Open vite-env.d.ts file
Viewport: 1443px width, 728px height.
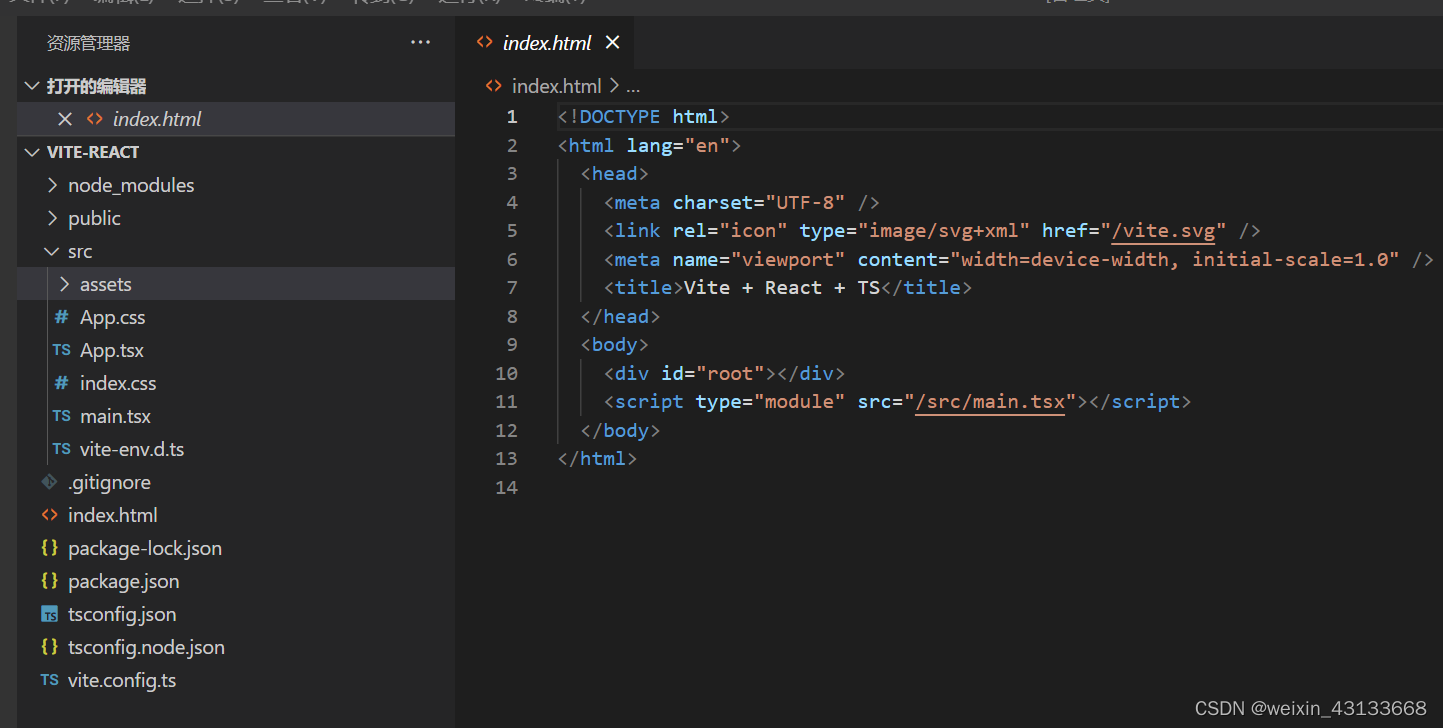pyautogui.click(x=132, y=449)
